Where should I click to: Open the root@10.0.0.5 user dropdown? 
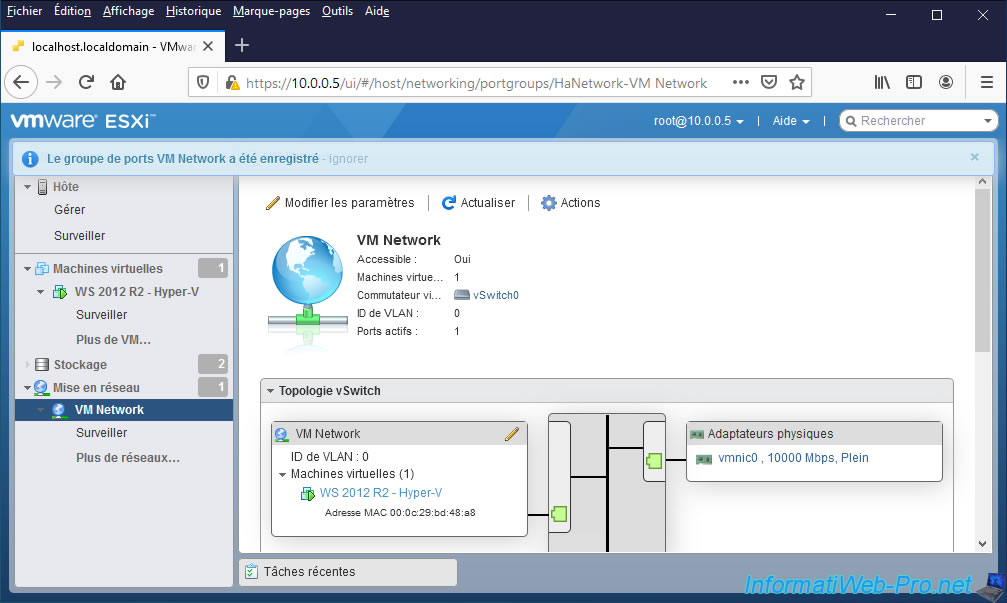(x=699, y=121)
